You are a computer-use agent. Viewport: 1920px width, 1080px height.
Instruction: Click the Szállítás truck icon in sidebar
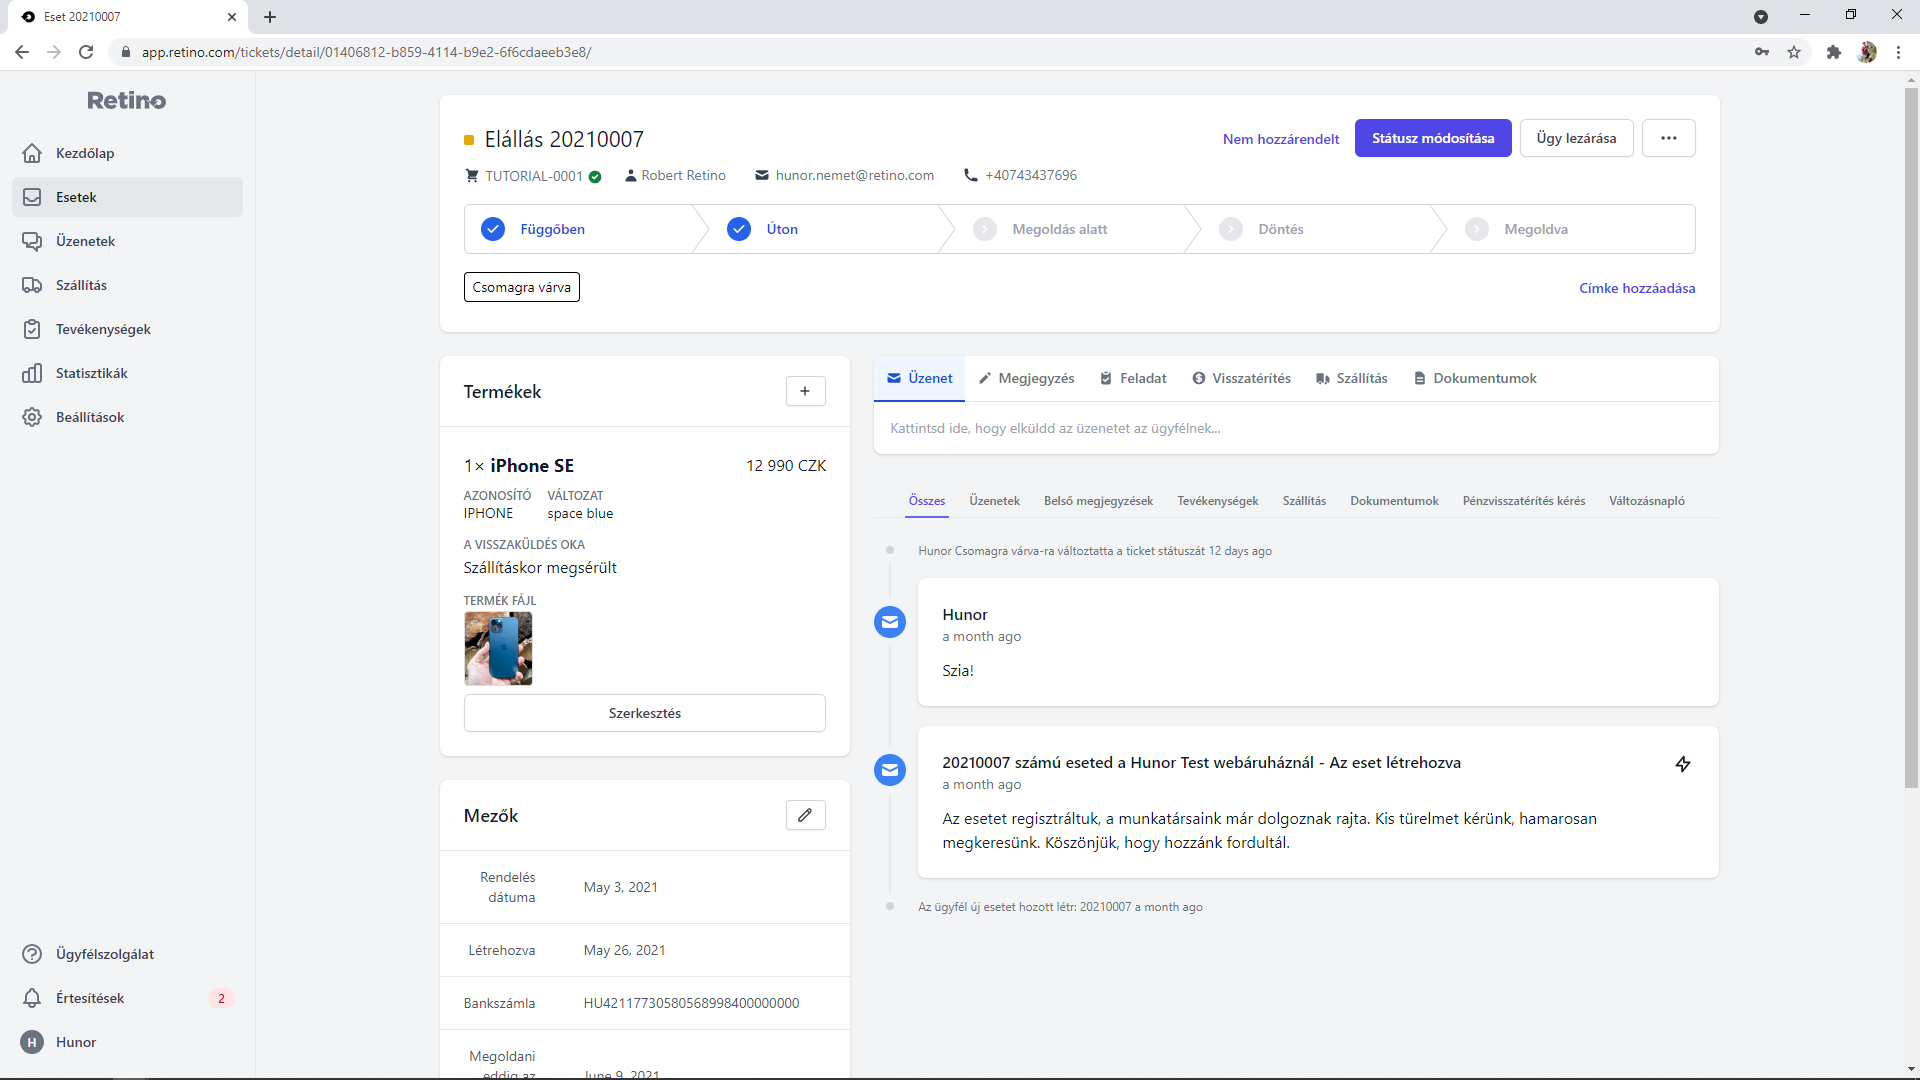(x=32, y=285)
